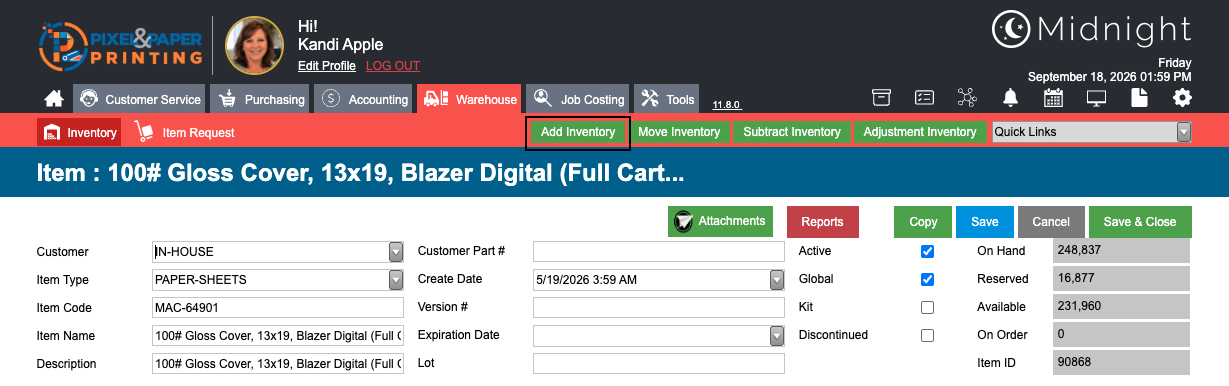This screenshot has width=1229, height=386.
Task: Uncheck the Active checkbox
Action: [x=927, y=251]
